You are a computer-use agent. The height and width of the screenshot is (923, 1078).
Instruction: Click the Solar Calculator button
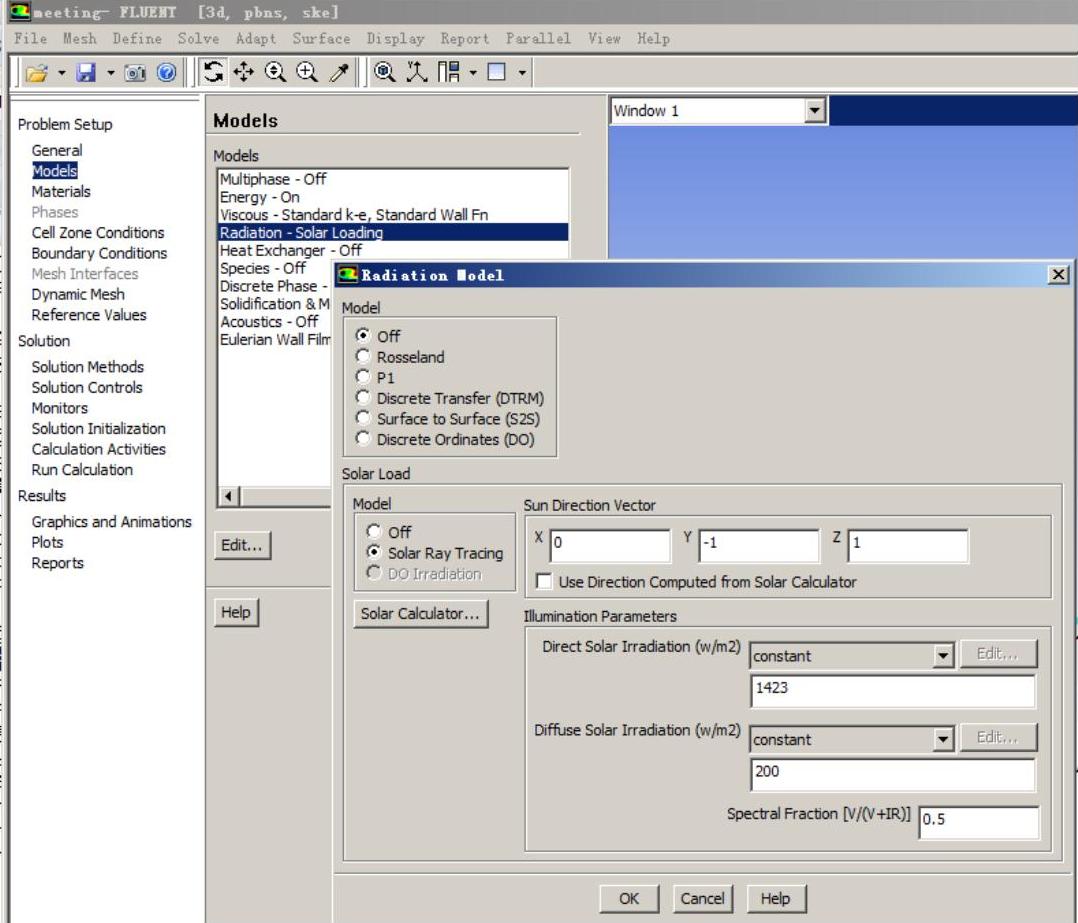420,614
